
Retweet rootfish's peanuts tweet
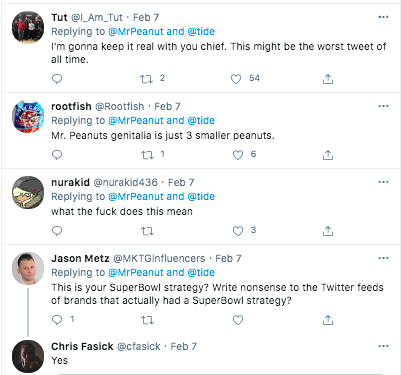[147, 155]
